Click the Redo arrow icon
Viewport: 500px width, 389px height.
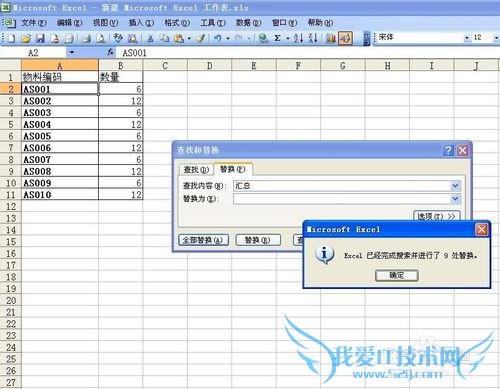pyautogui.click(x=239, y=38)
